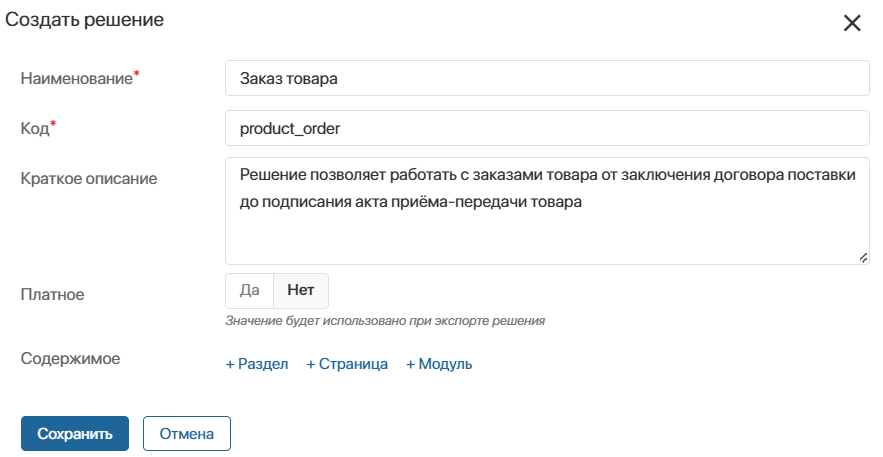Click the Наименование field with Заказ товара
The image size is (883, 457).
pyautogui.click(x=547, y=78)
